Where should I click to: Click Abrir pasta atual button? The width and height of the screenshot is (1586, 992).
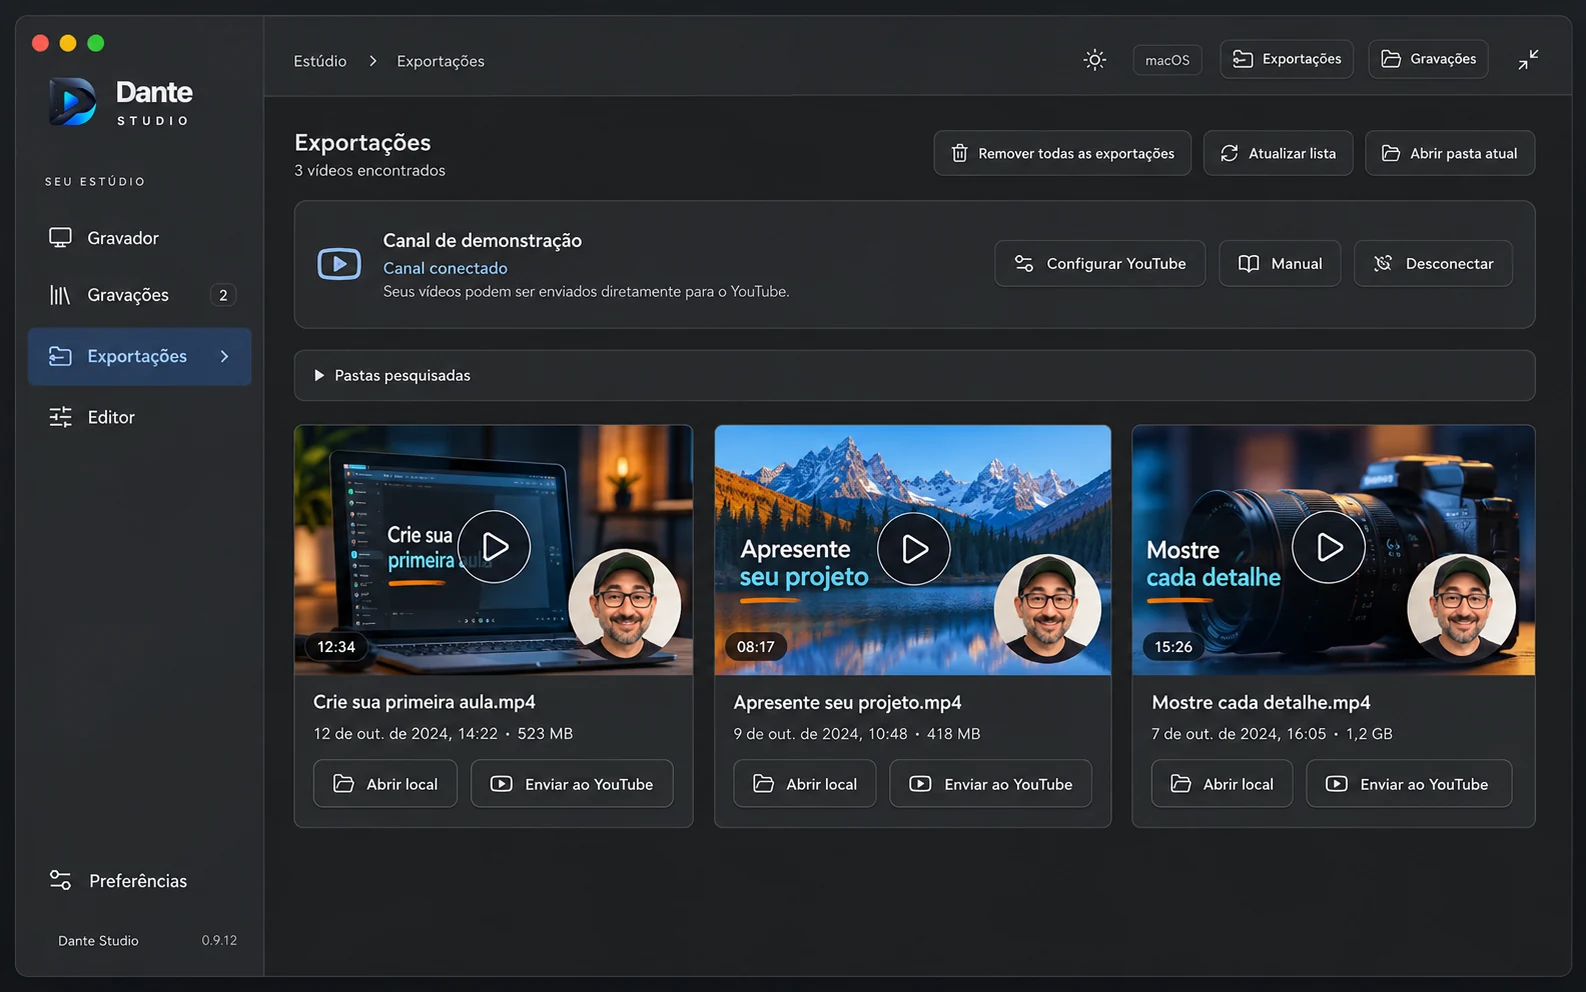[x=1450, y=153]
